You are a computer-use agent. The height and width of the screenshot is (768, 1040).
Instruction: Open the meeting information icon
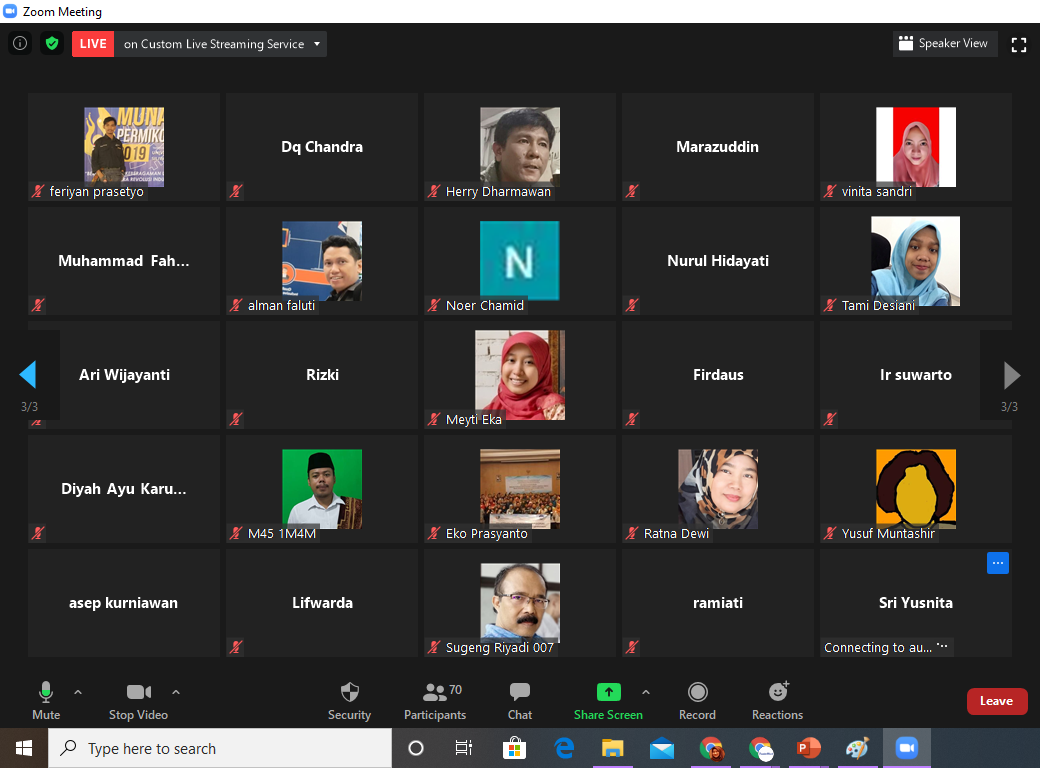[19, 44]
